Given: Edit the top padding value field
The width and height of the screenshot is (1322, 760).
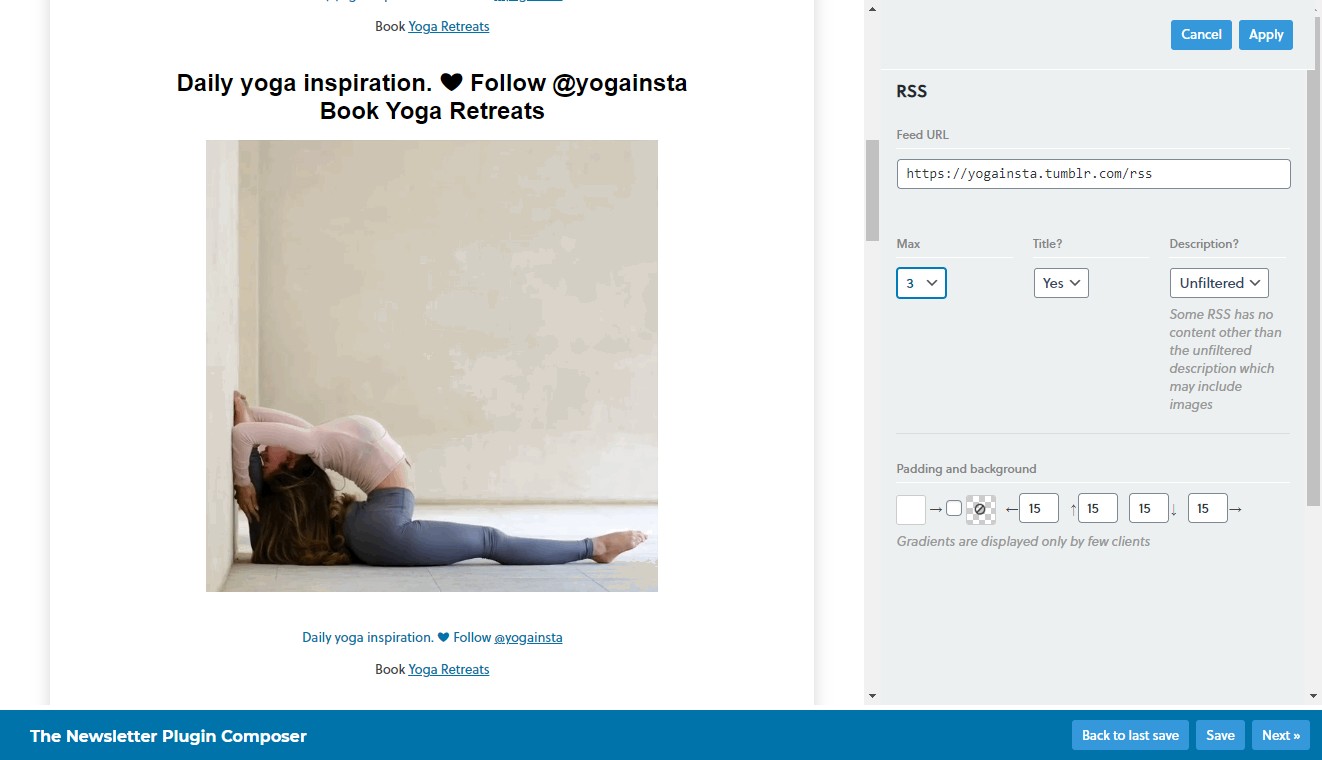Looking at the screenshot, I should point(1097,509).
